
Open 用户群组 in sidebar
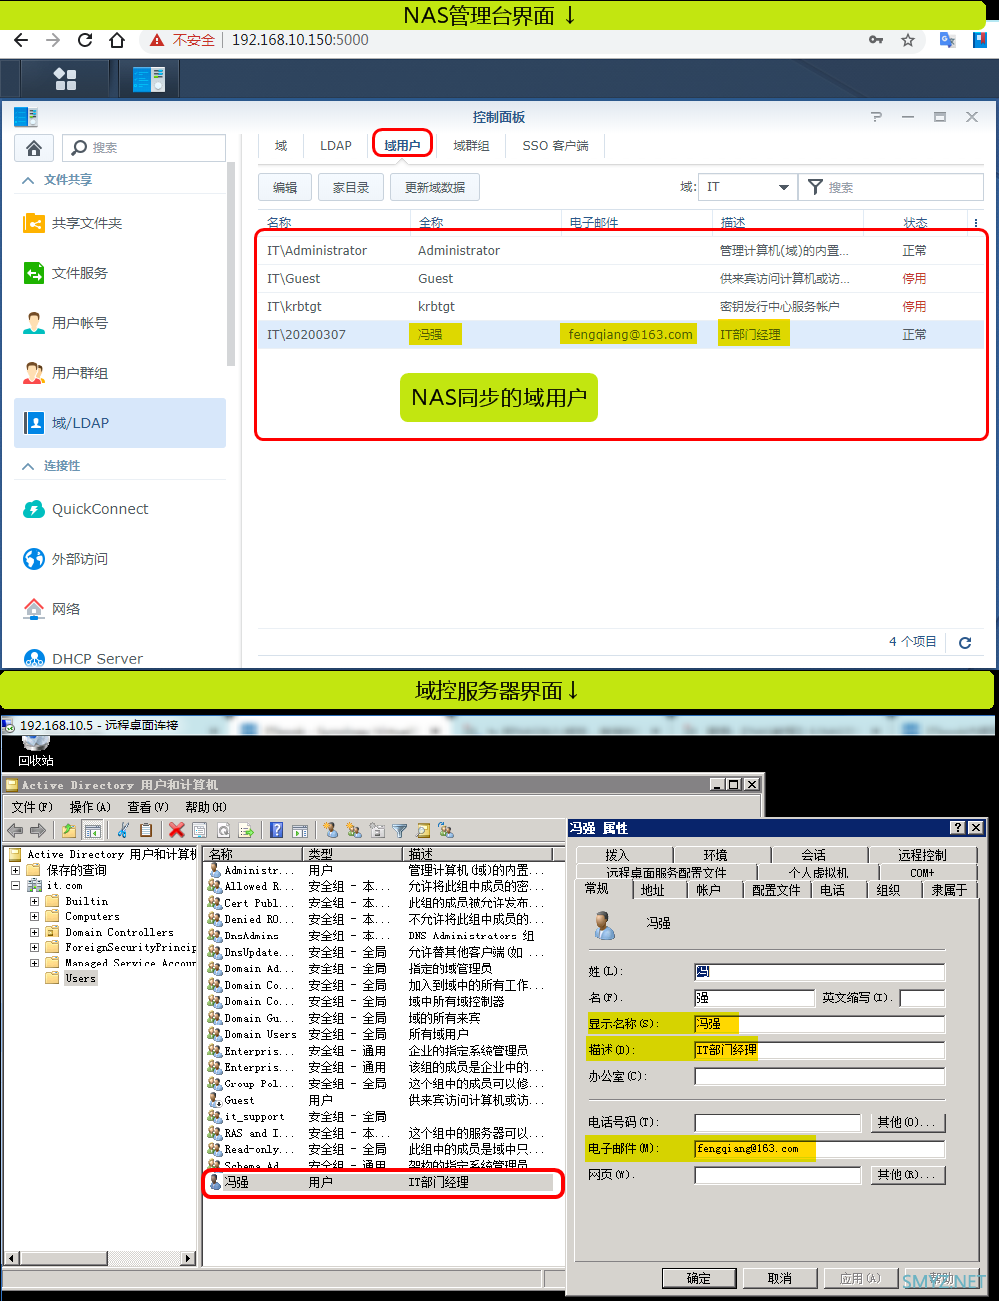coord(120,373)
